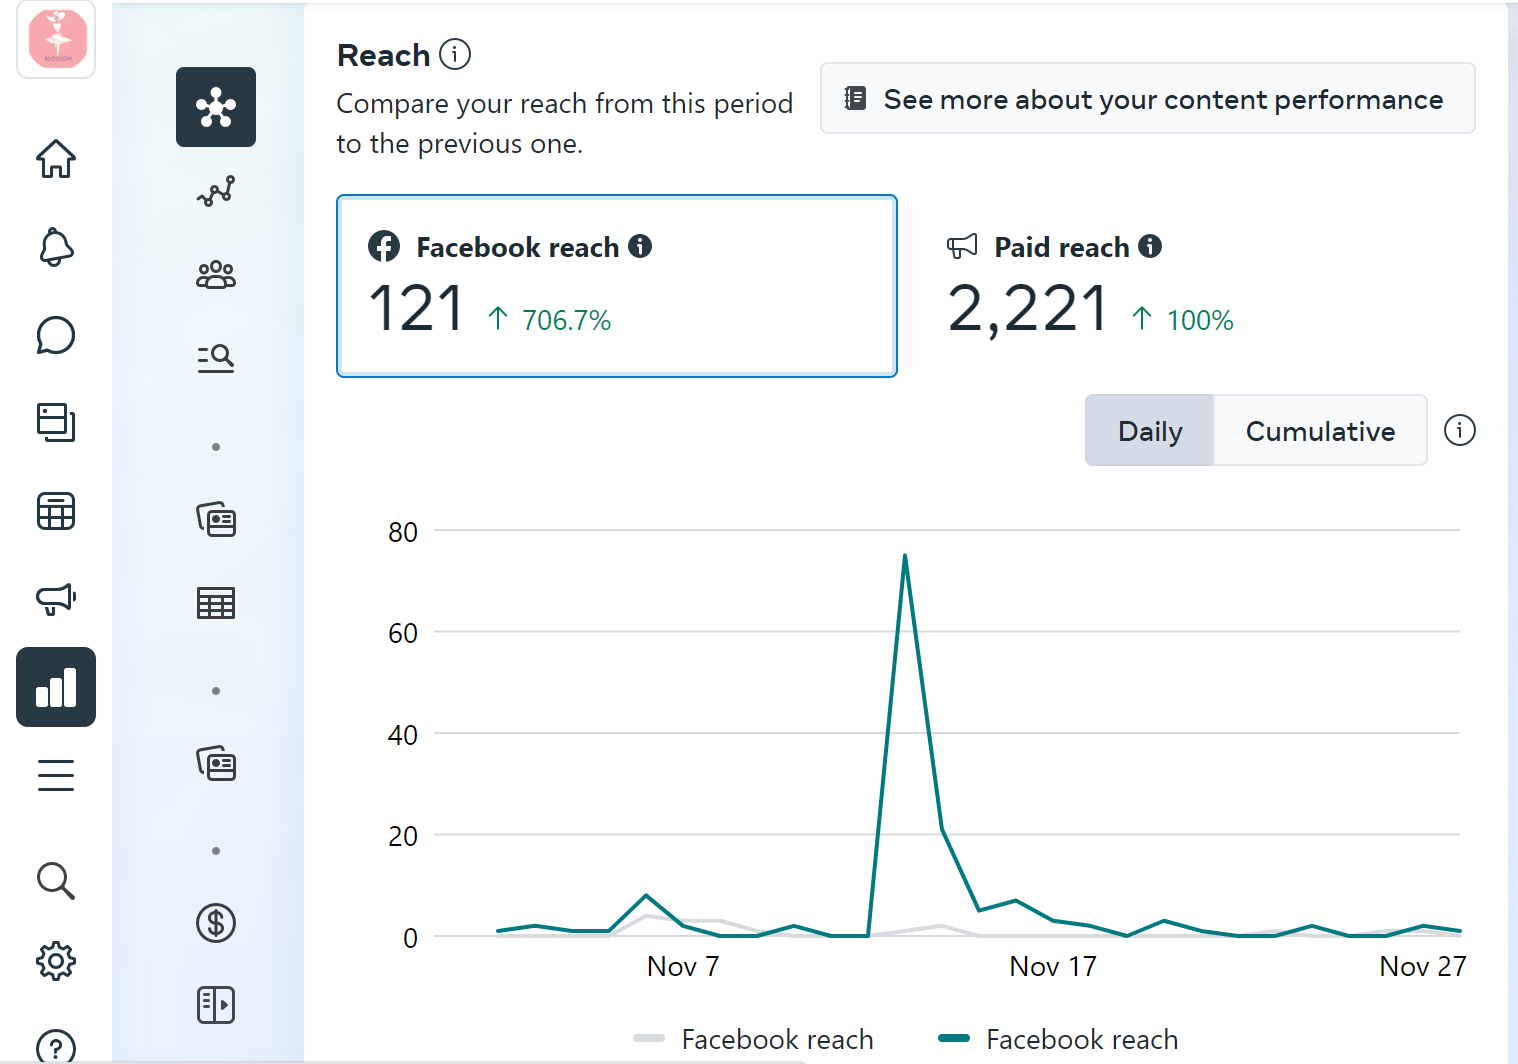Open the Notifications bell icon
Screen dimensions: 1518x1064
(56, 247)
